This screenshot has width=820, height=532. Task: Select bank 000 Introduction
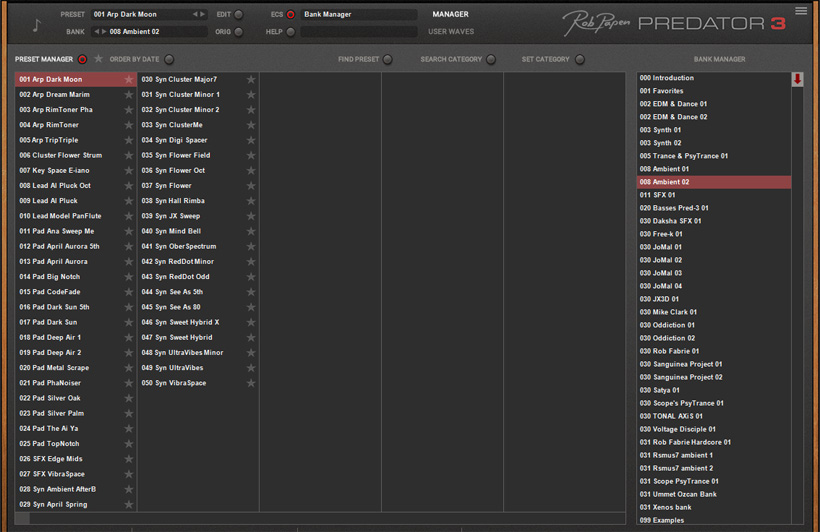(714, 78)
